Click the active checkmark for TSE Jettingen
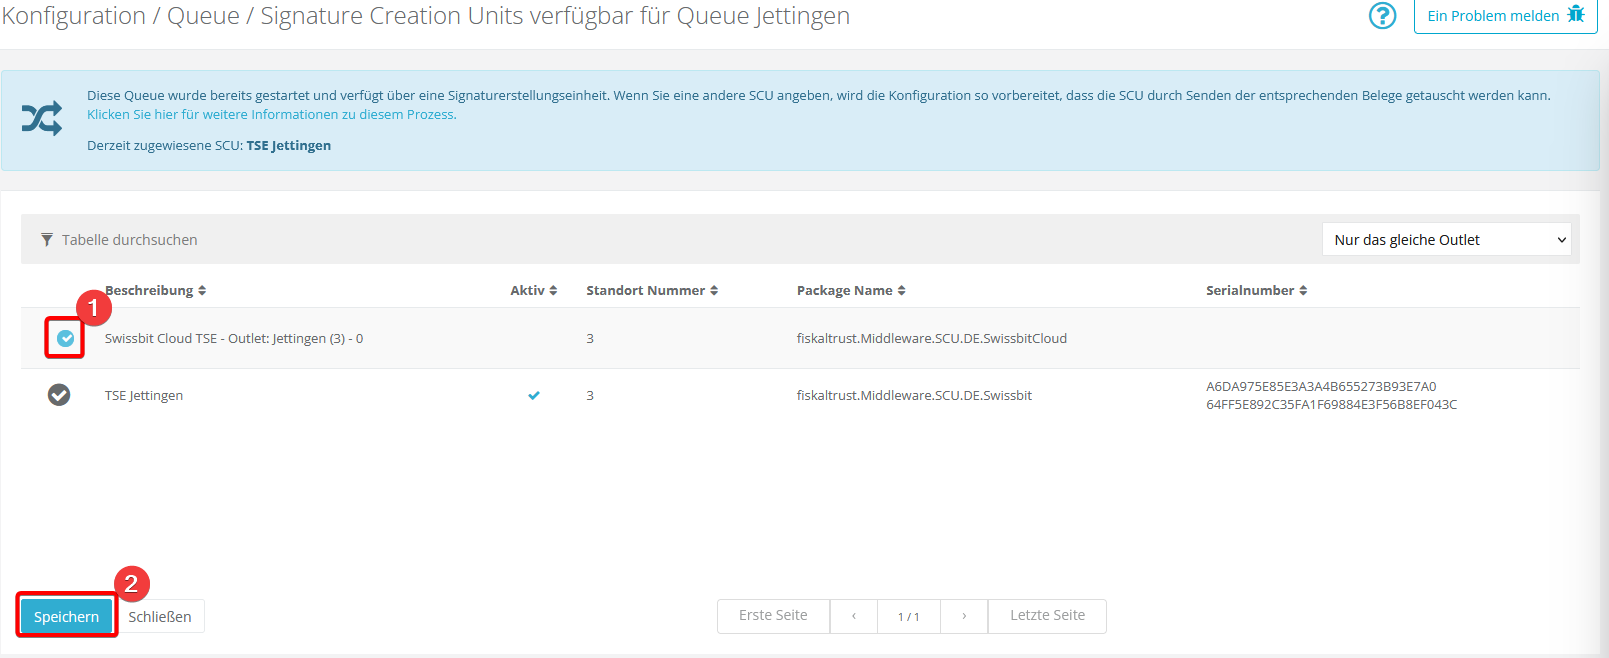Viewport: 1609px width, 658px height. (x=534, y=396)
